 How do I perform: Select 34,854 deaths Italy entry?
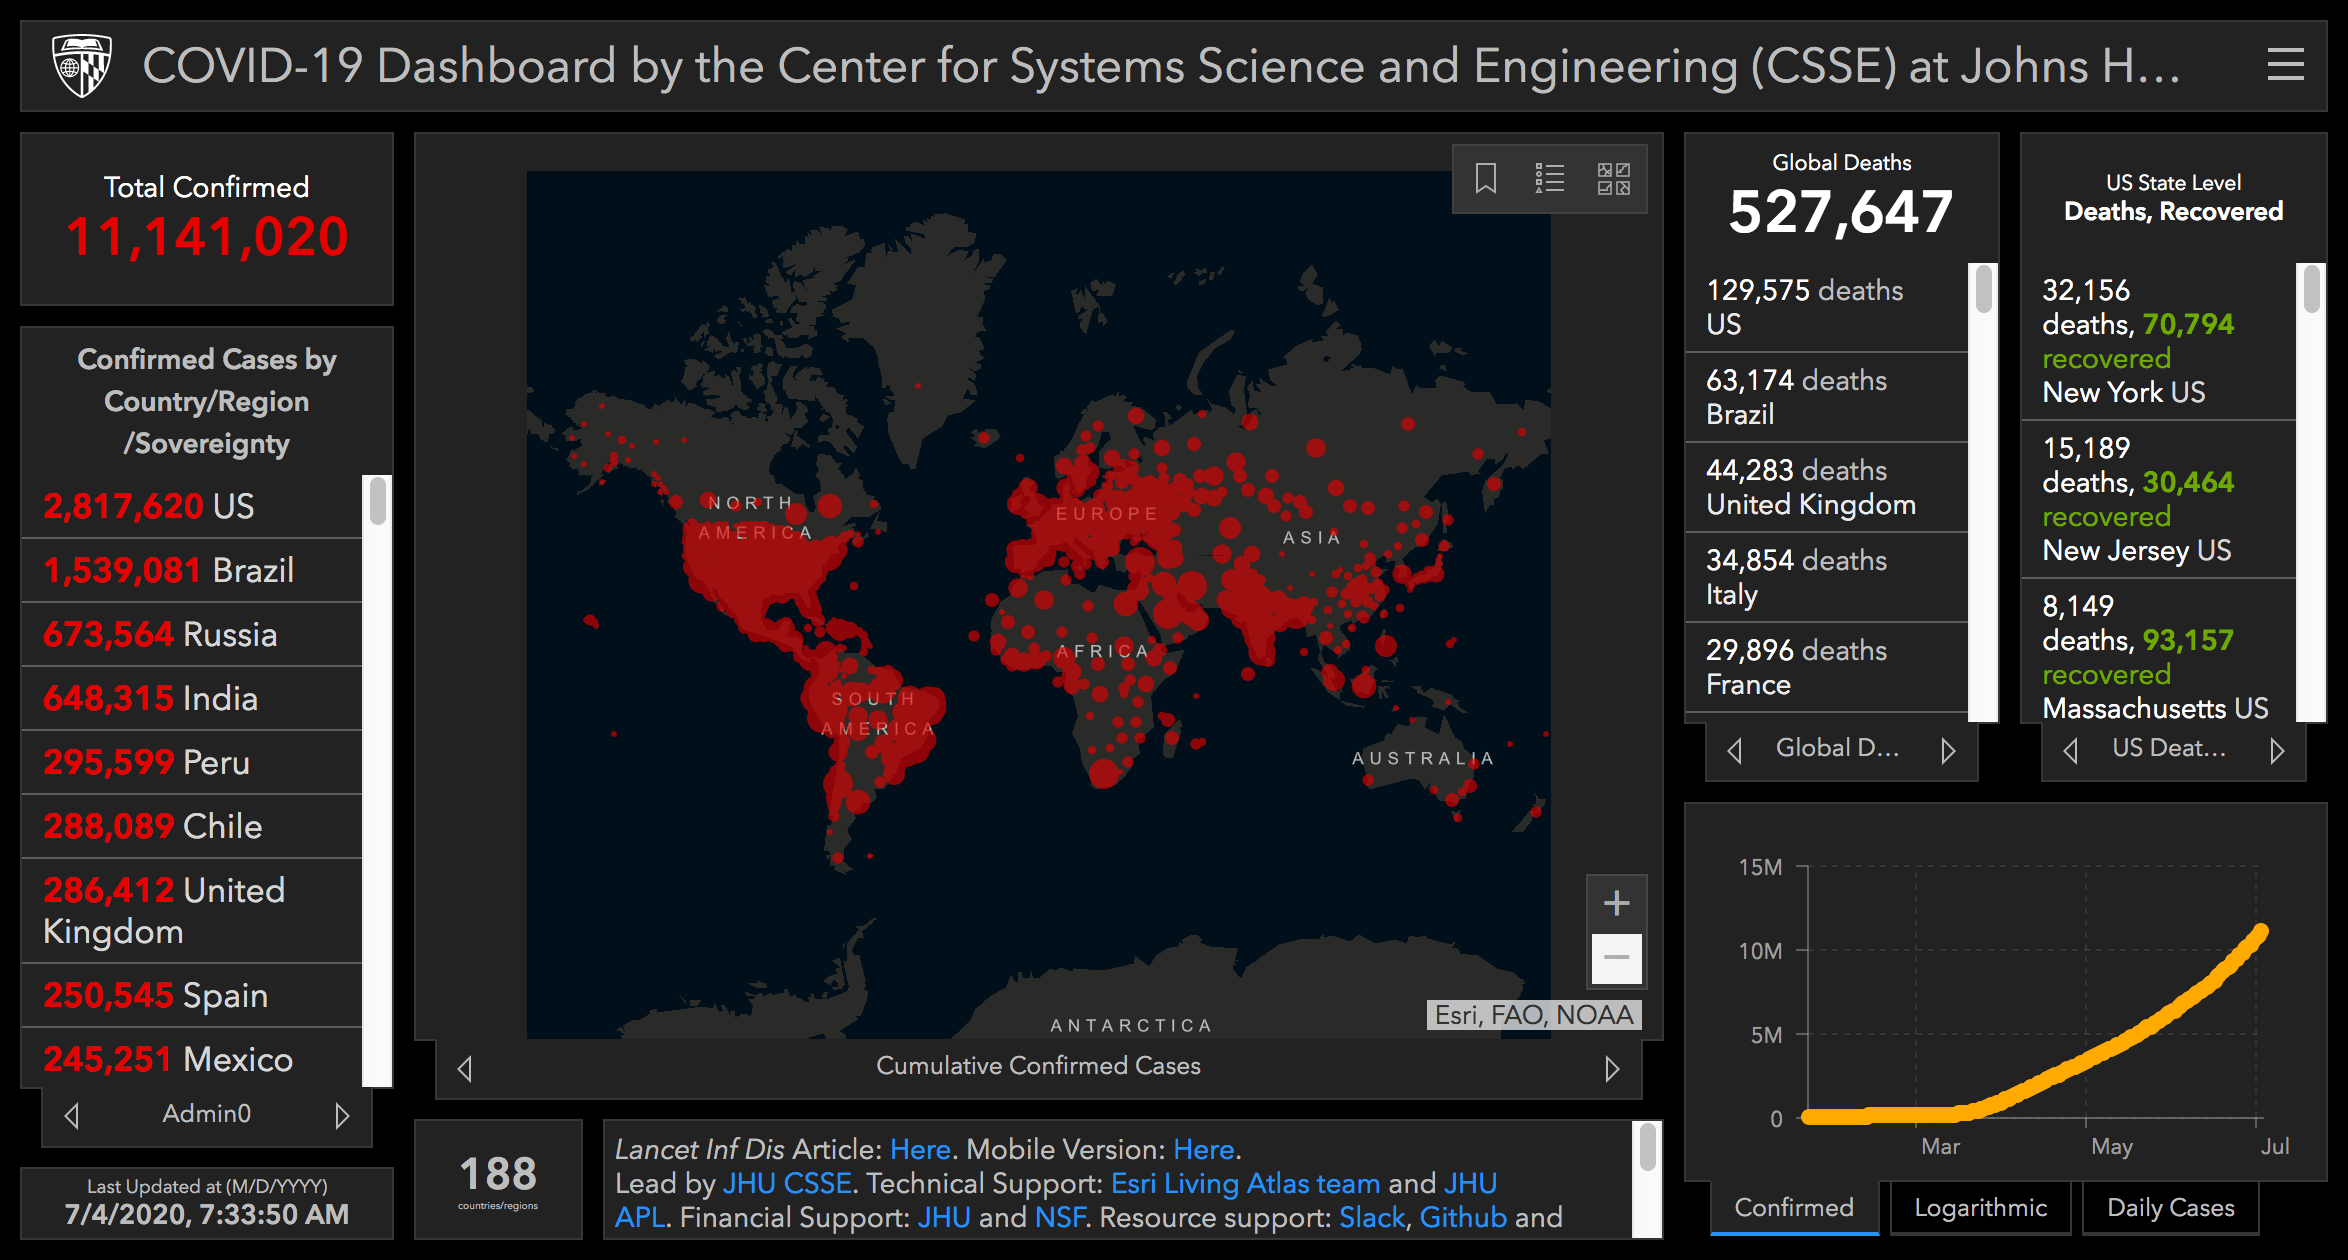[1827, 577]
